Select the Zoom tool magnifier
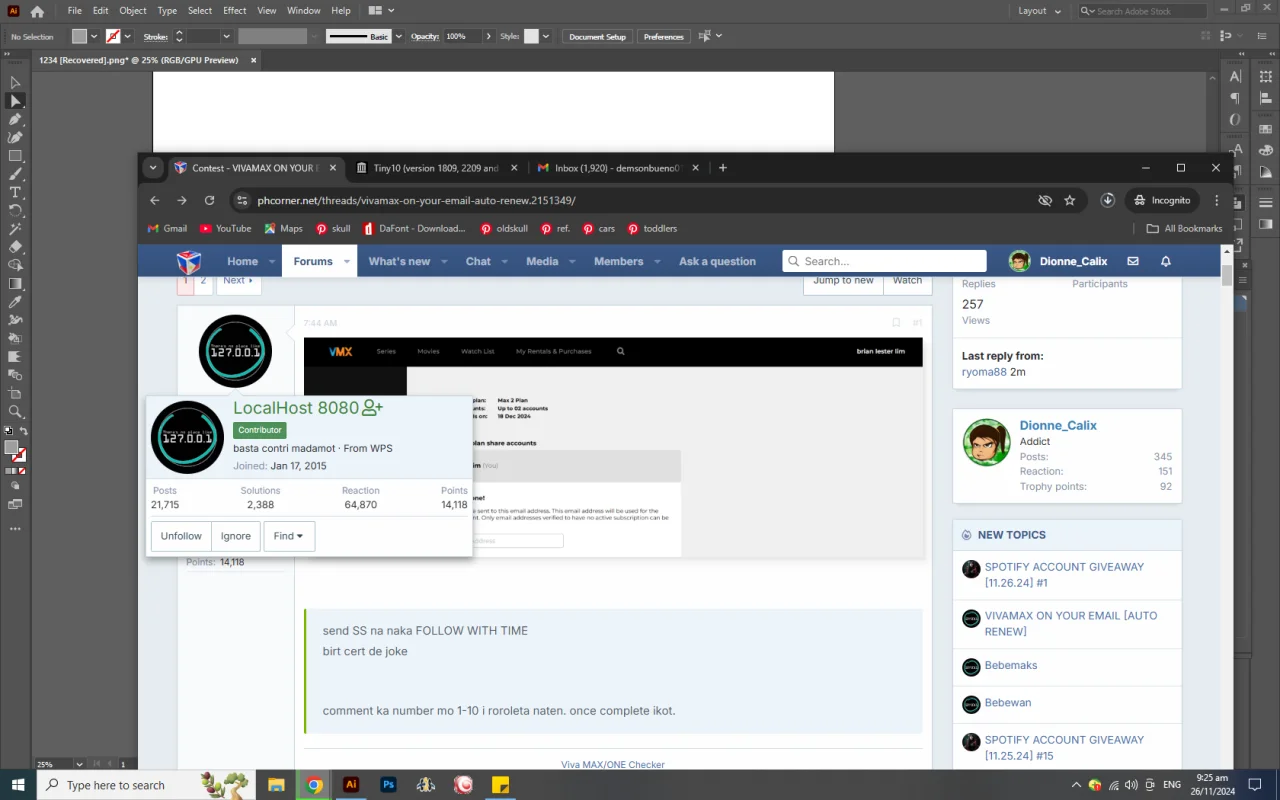Image resolution: width=1280 pixels, height=800 pixels. point(15,411)
